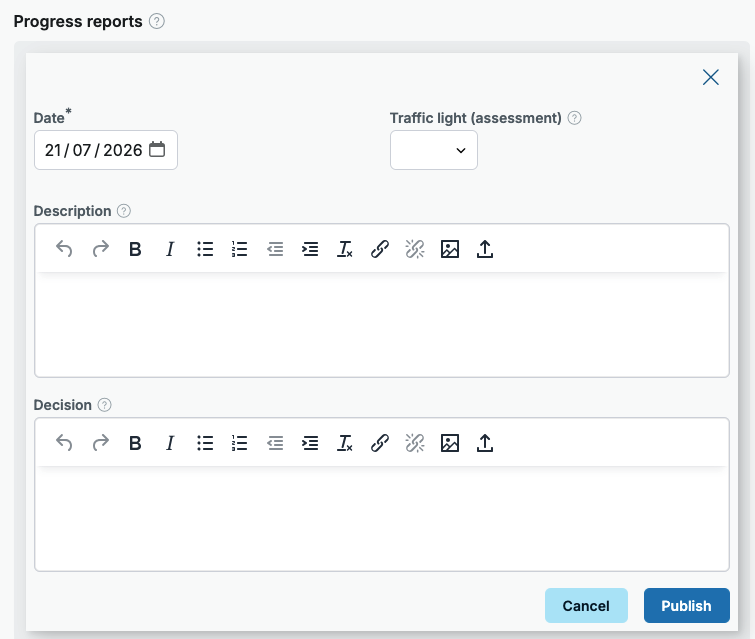Toggle Italic in the Description editor
Image resolution: width=755 pixels, height=639 pixels.
[170, 249]
